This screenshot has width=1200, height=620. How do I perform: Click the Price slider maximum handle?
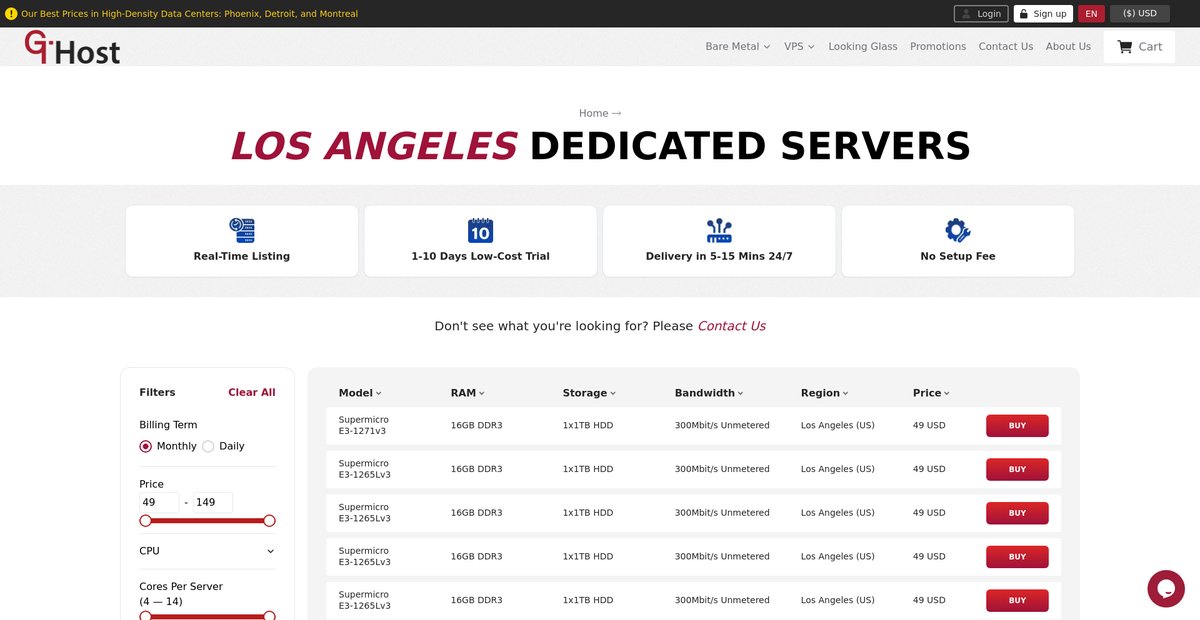(269, 520)
